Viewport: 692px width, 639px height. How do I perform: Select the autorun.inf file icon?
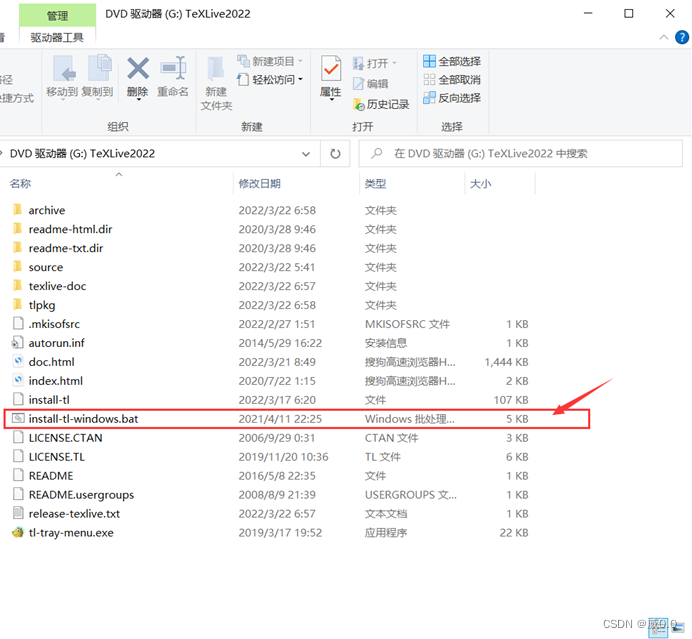18,342
